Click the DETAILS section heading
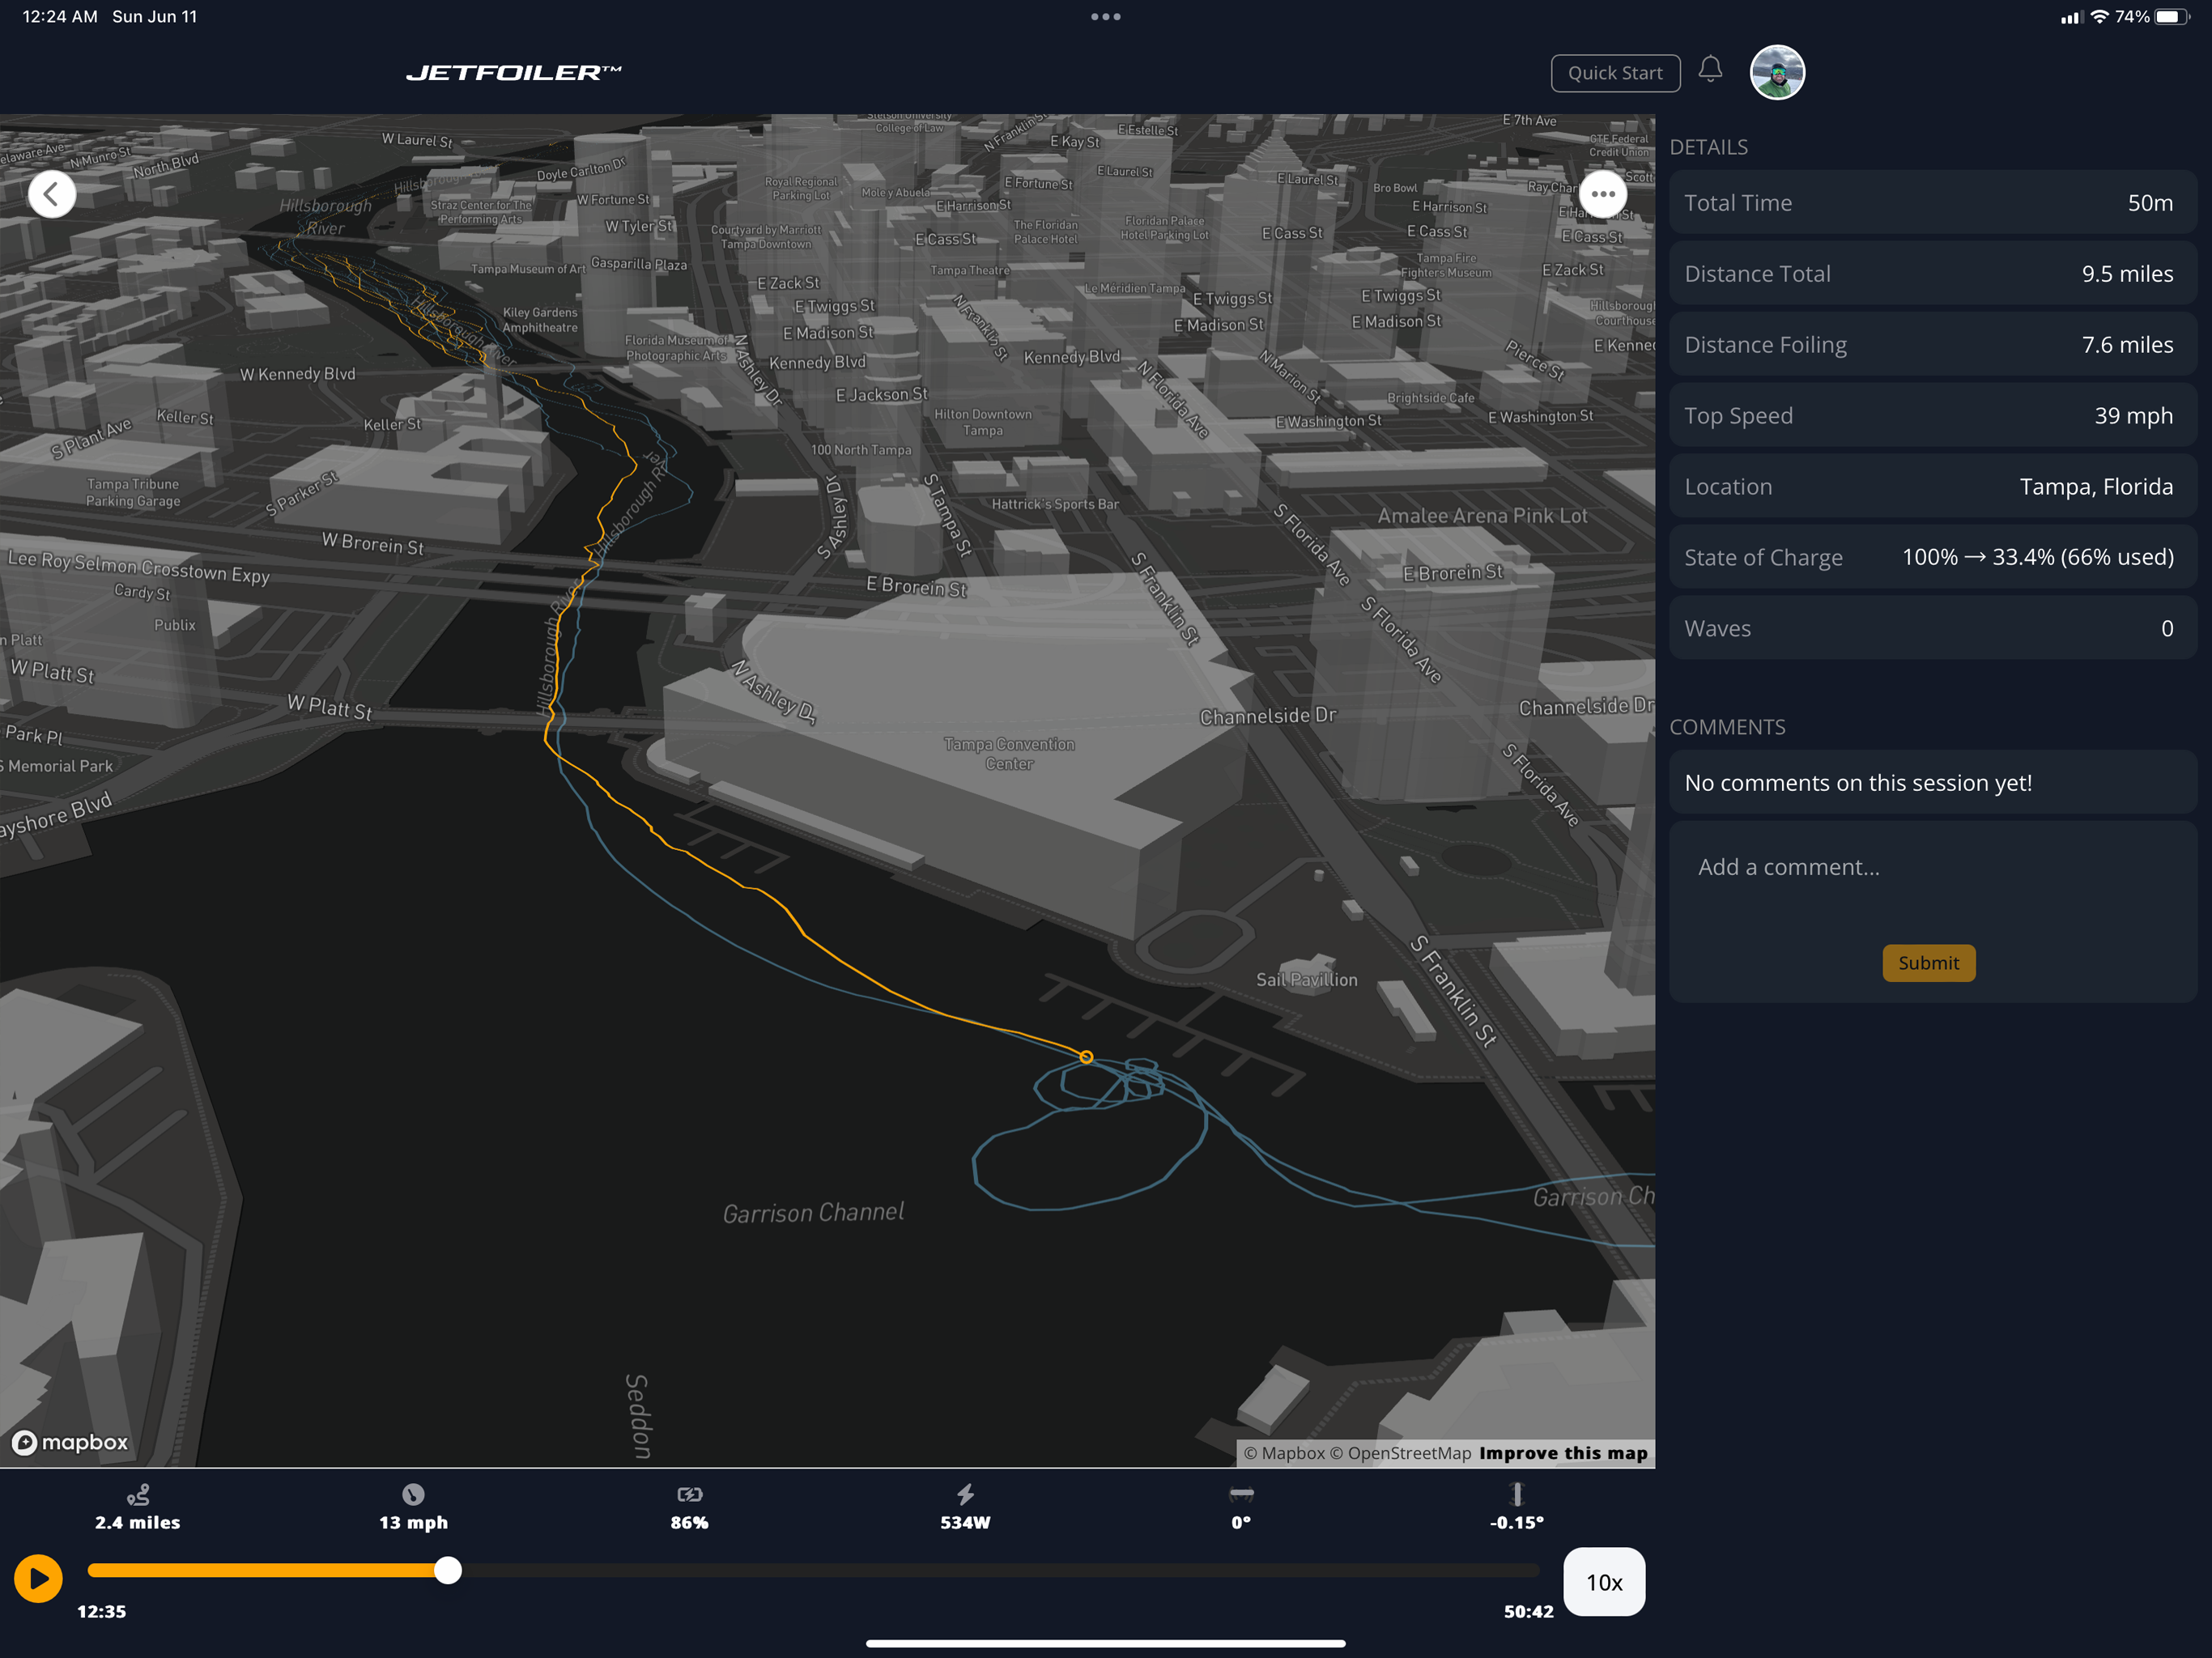This screenshot has height=1658, width=2212. point(1709,147)
